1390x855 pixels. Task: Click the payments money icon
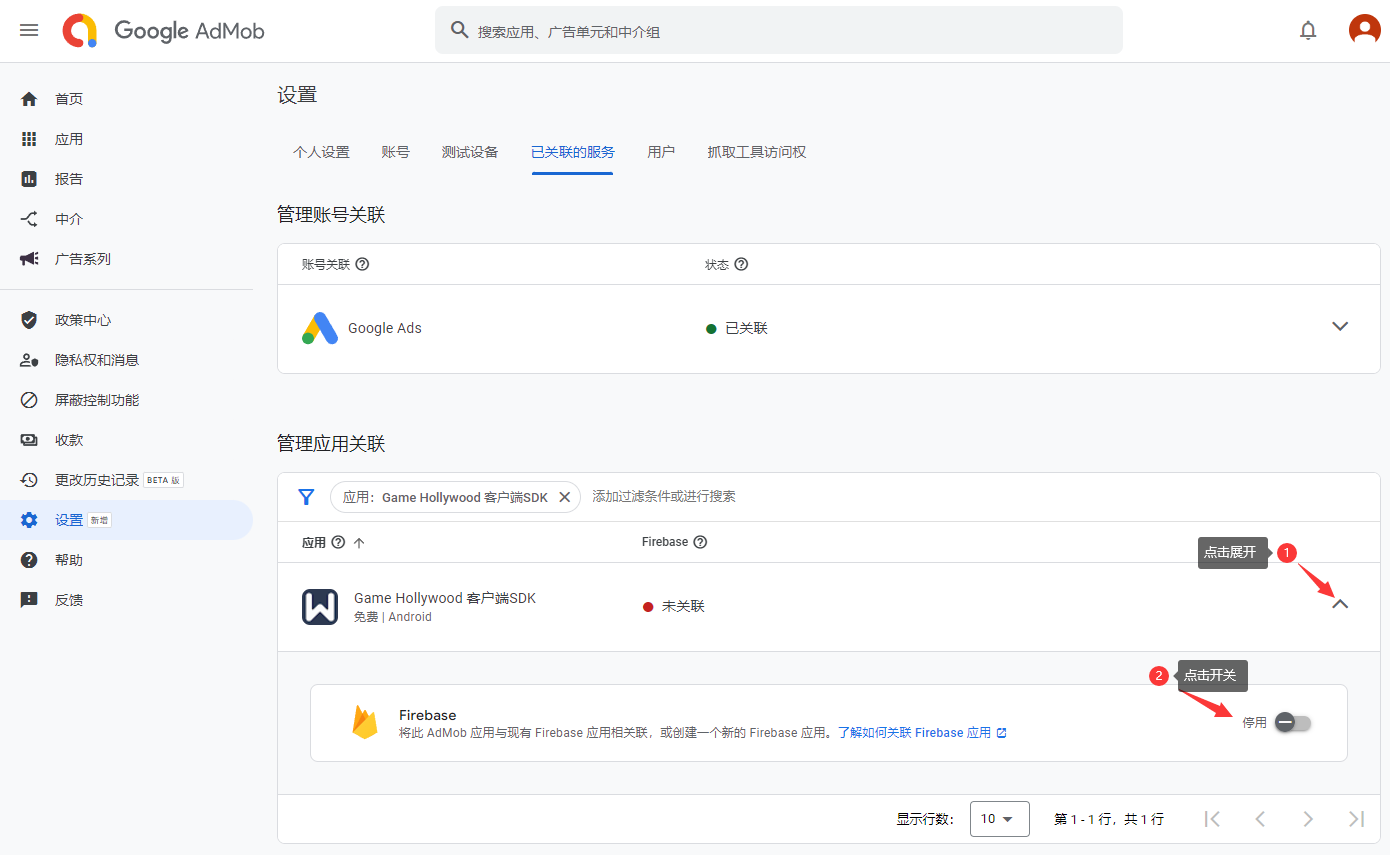click(x=29, y=440)
